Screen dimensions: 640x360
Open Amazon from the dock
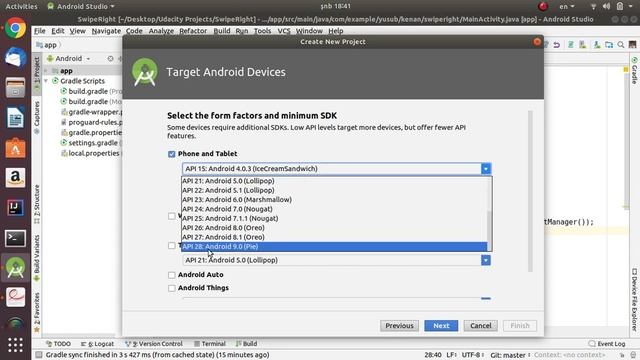click(x=16, y=178)
